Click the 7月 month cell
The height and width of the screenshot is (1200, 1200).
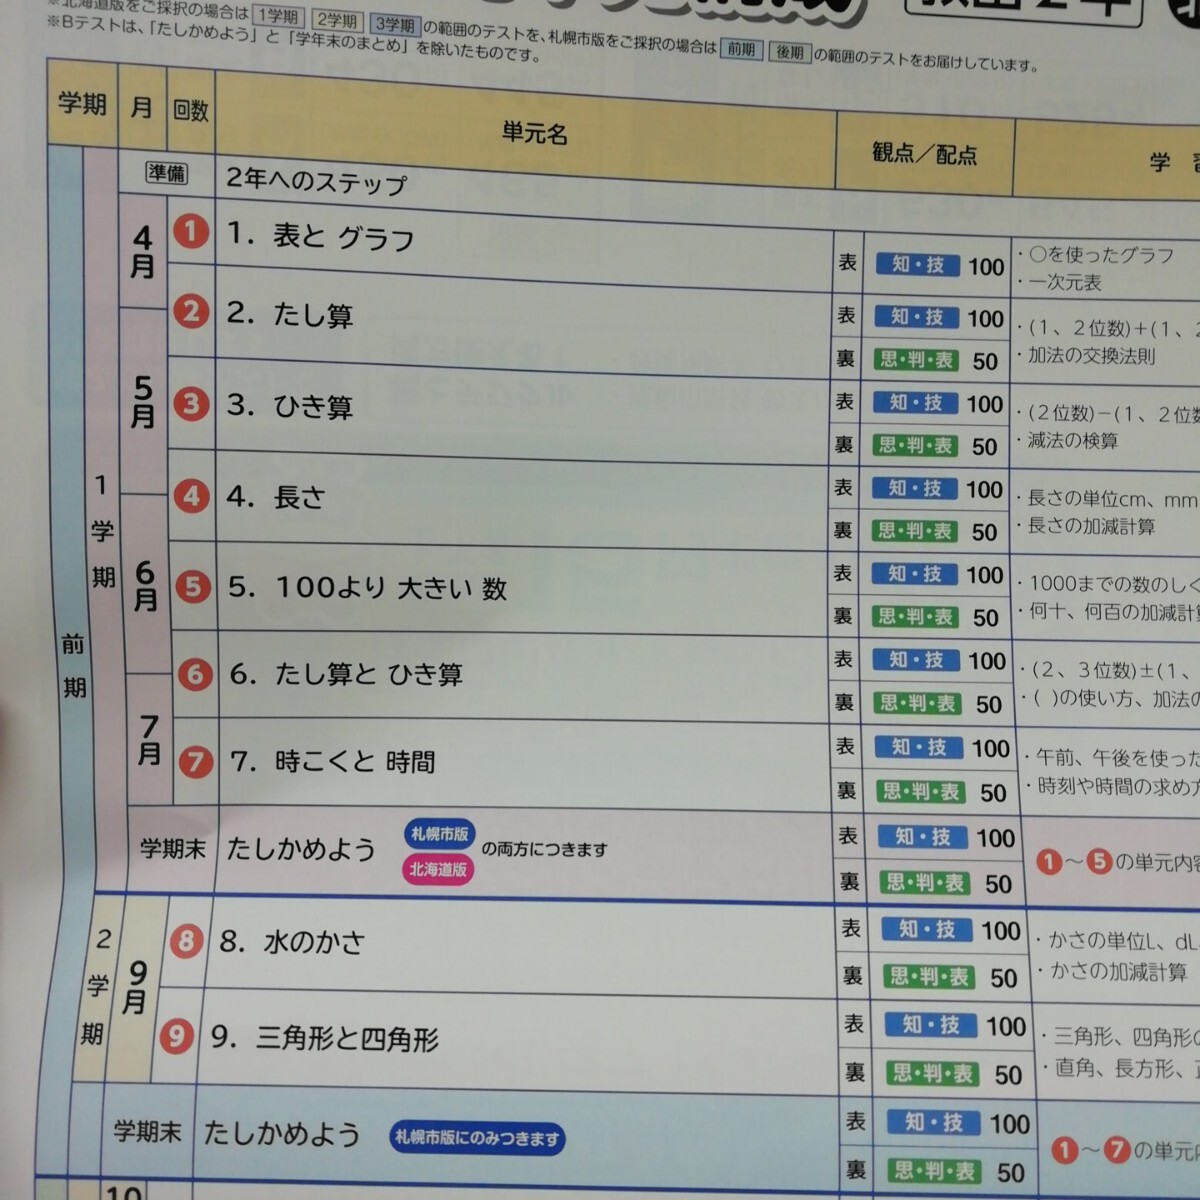coord(148,740)
